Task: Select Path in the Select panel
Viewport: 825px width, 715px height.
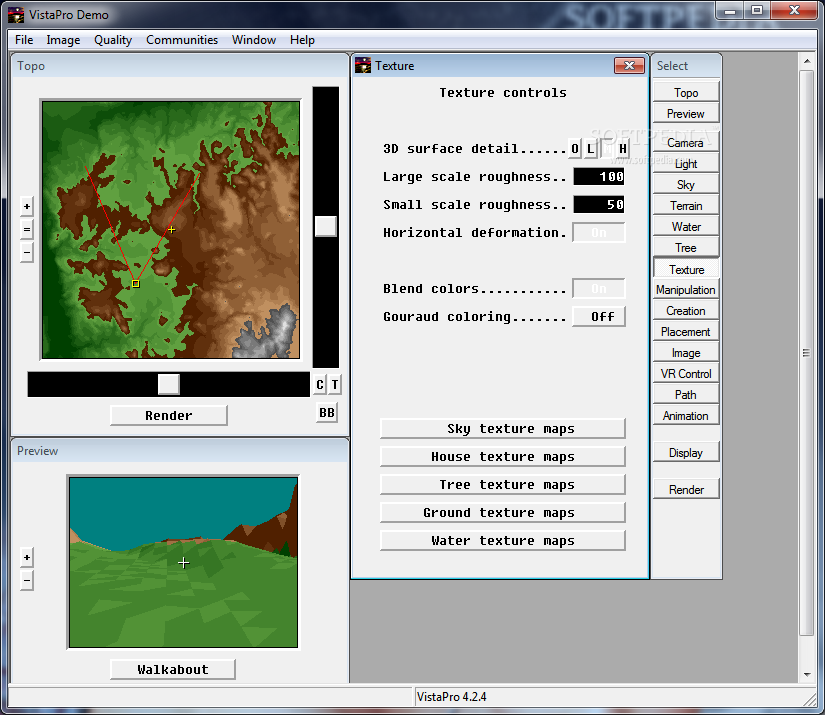Action: click(686, 395)
